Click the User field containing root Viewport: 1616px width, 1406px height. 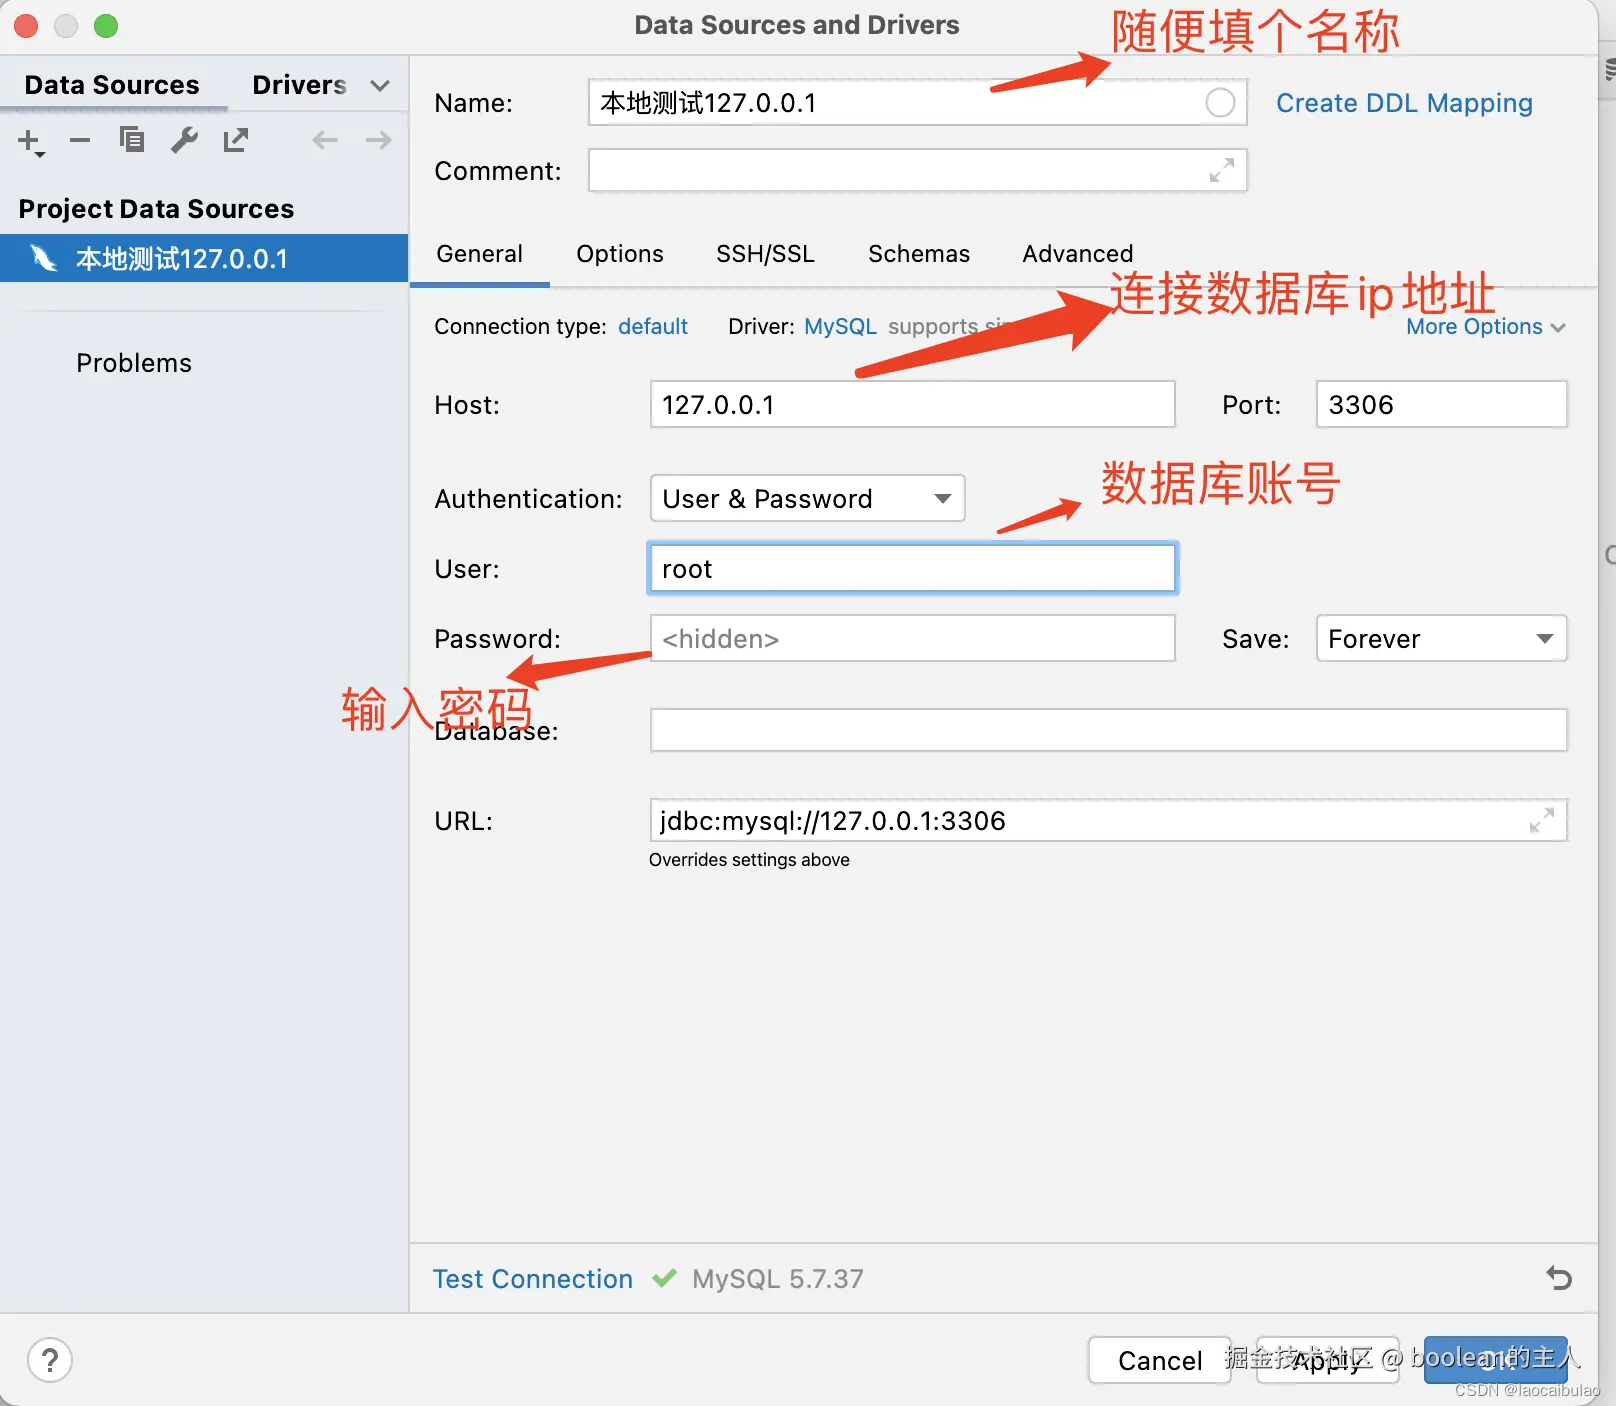pyautogui.click(x=912, y=568)
